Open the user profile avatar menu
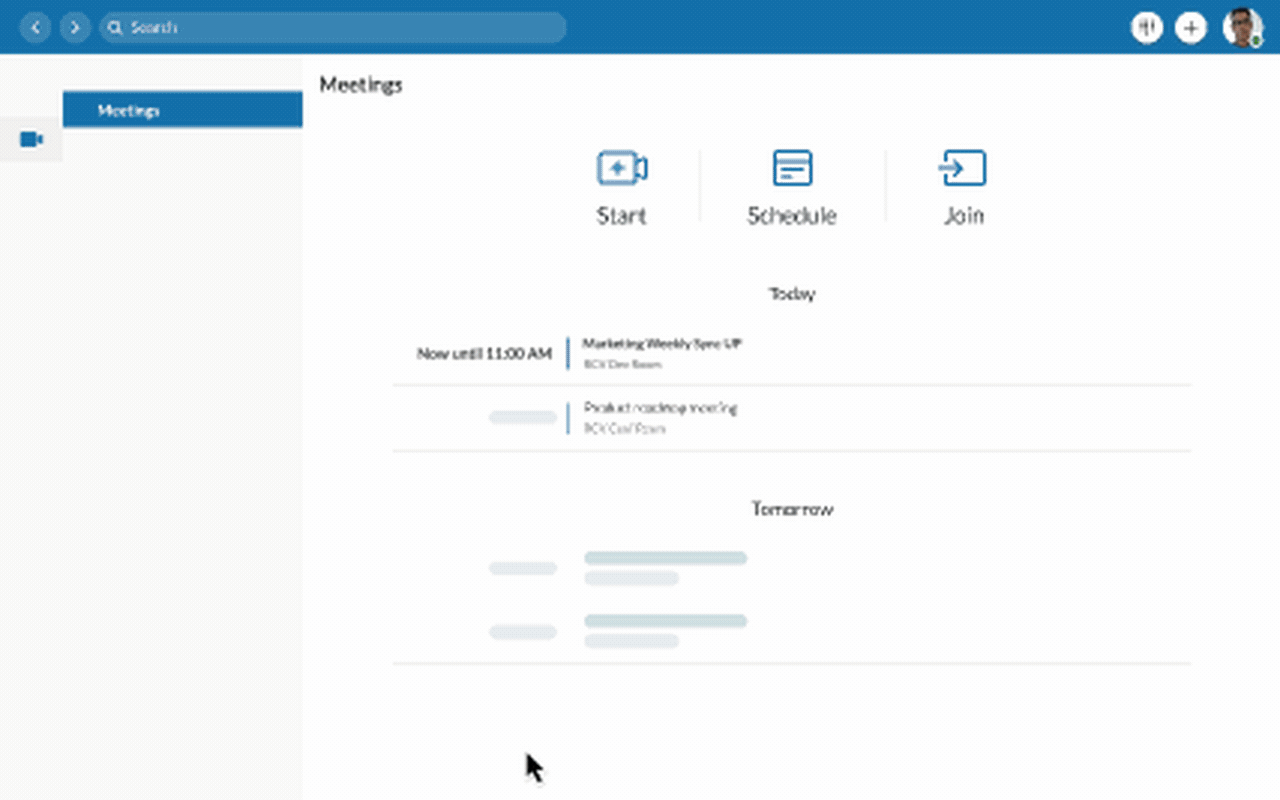This screenshot has width=1280, height=800. 1242,28
